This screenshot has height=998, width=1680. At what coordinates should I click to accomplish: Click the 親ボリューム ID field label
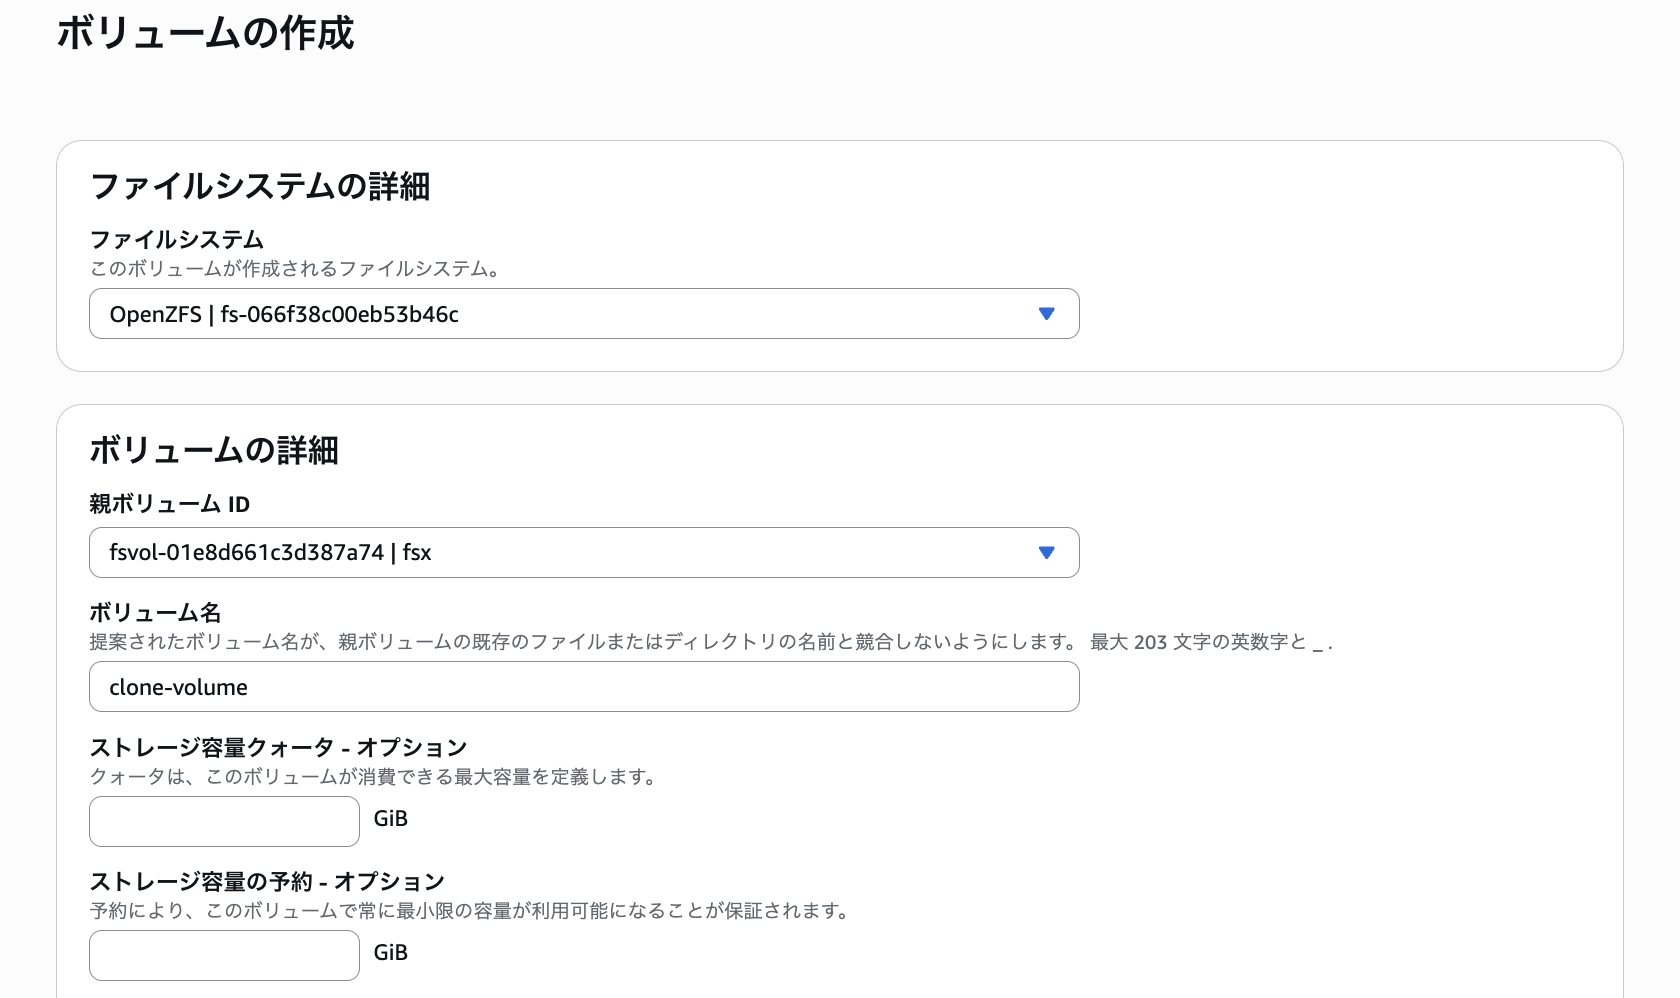(x=170, y=504)
